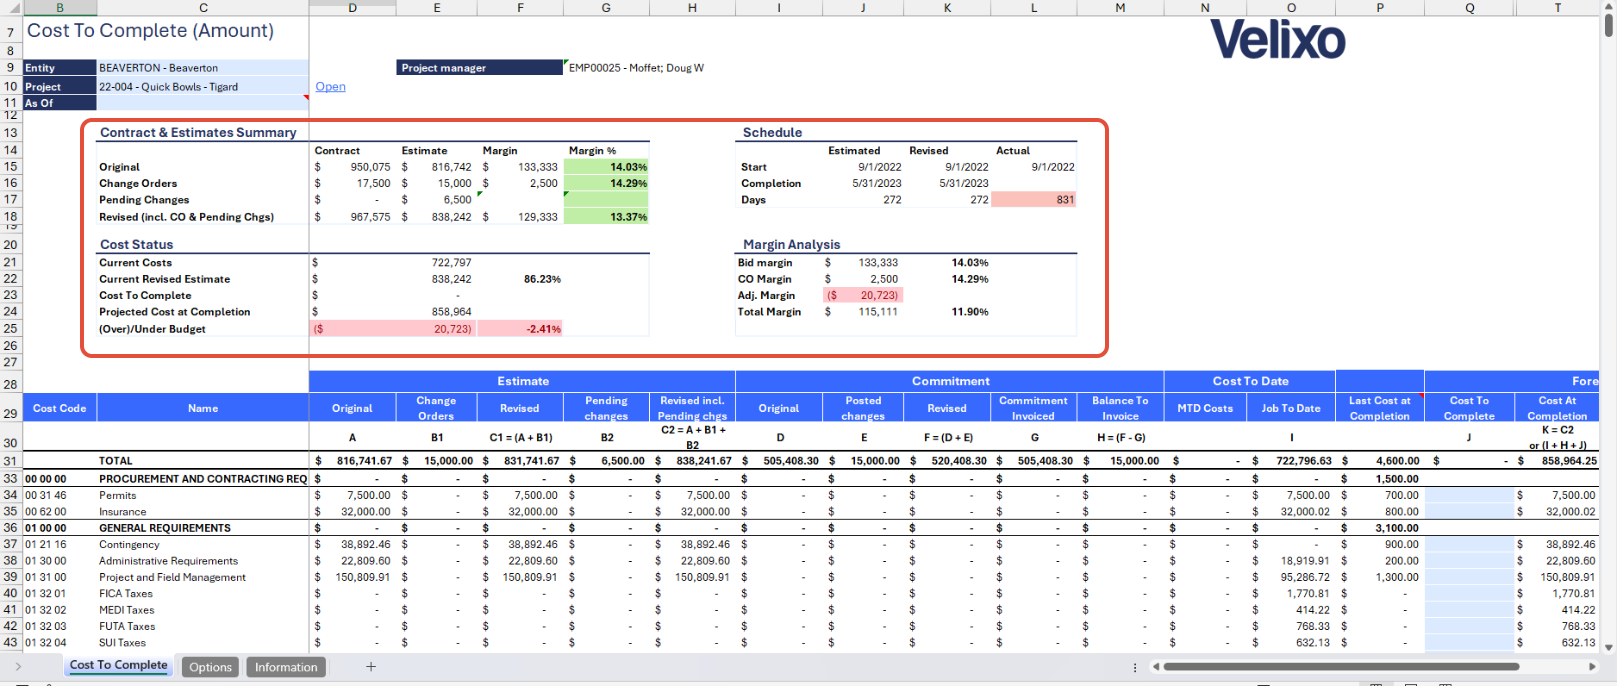Select Estimated Completion date 5/31/2023
1617x686 pixels.
pyautogui.click(x=863, y=184)
